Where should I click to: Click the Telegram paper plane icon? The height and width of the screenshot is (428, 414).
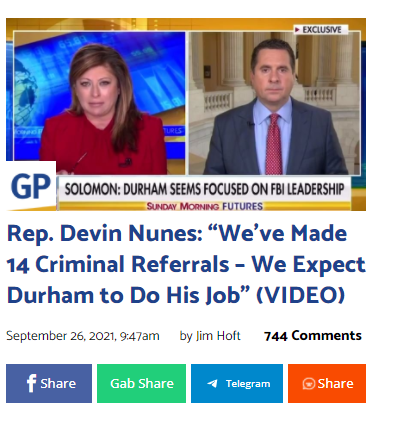212,384
